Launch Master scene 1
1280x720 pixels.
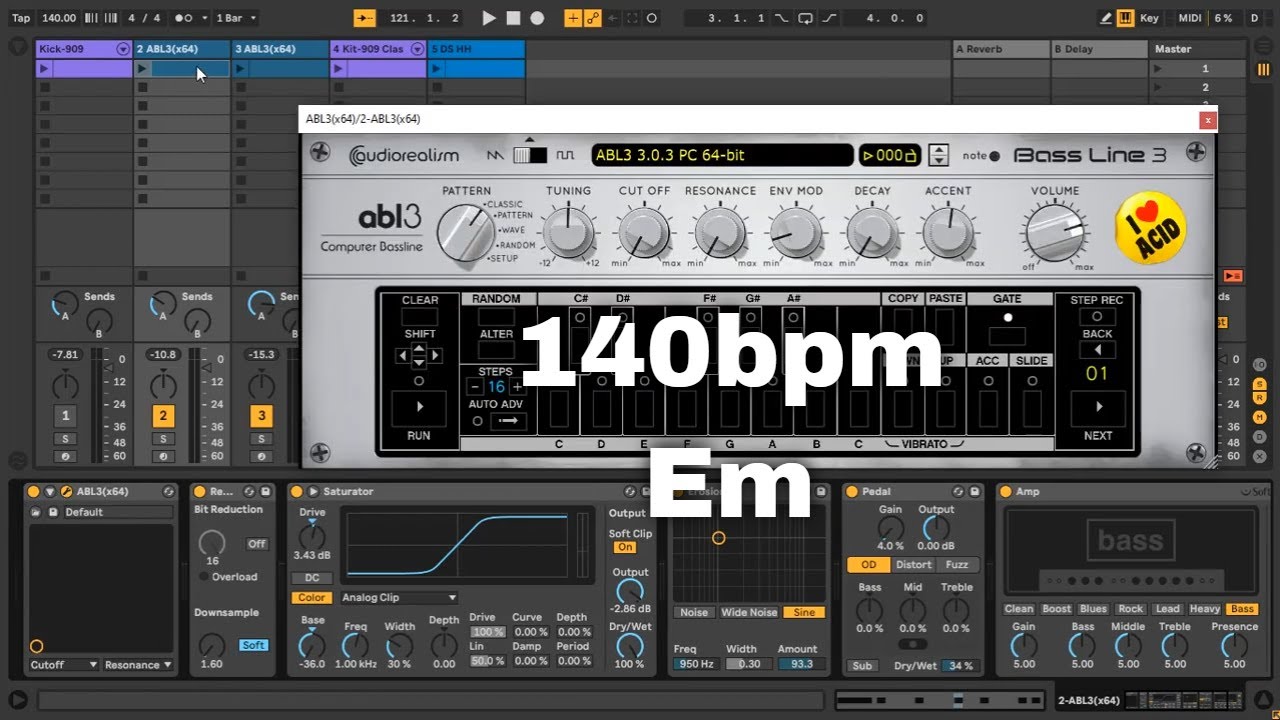[x=1160, y=69]
